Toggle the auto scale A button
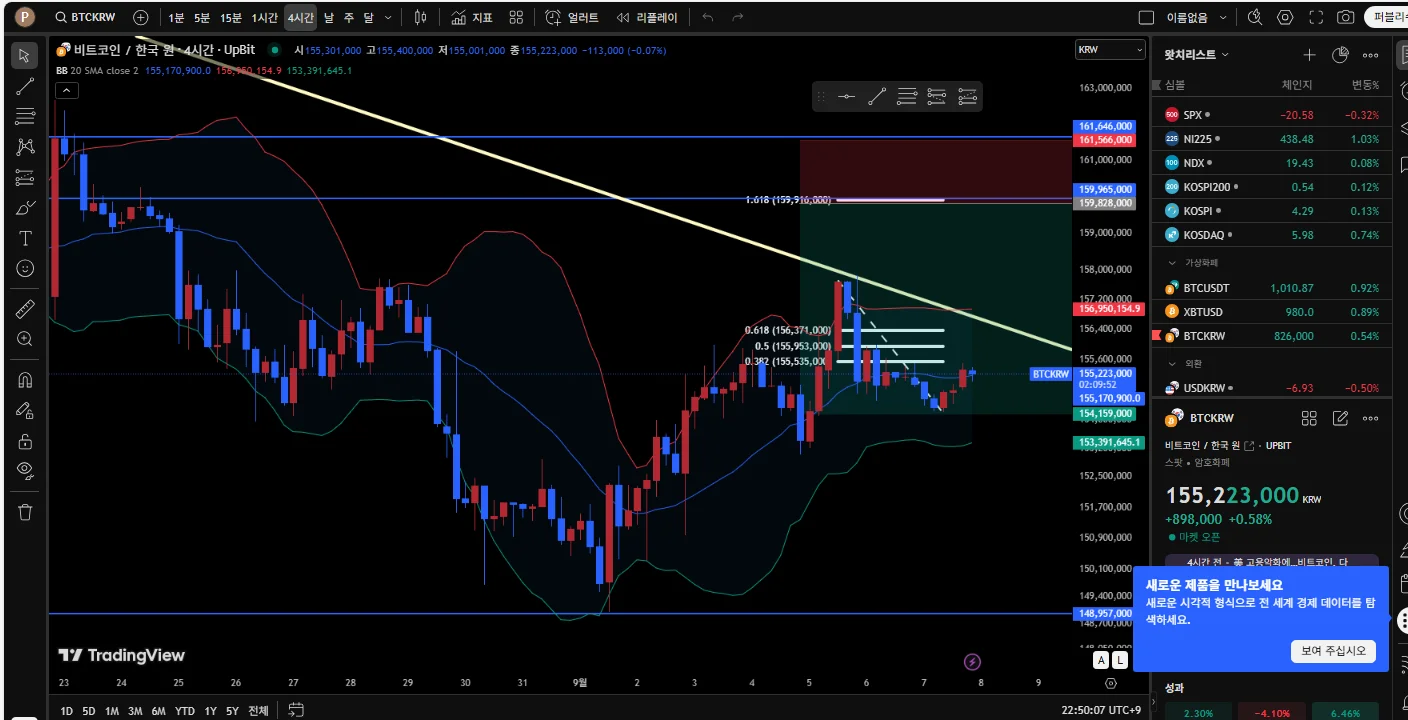This screenshot has width=1408, height=720. tap(1101, 660)
